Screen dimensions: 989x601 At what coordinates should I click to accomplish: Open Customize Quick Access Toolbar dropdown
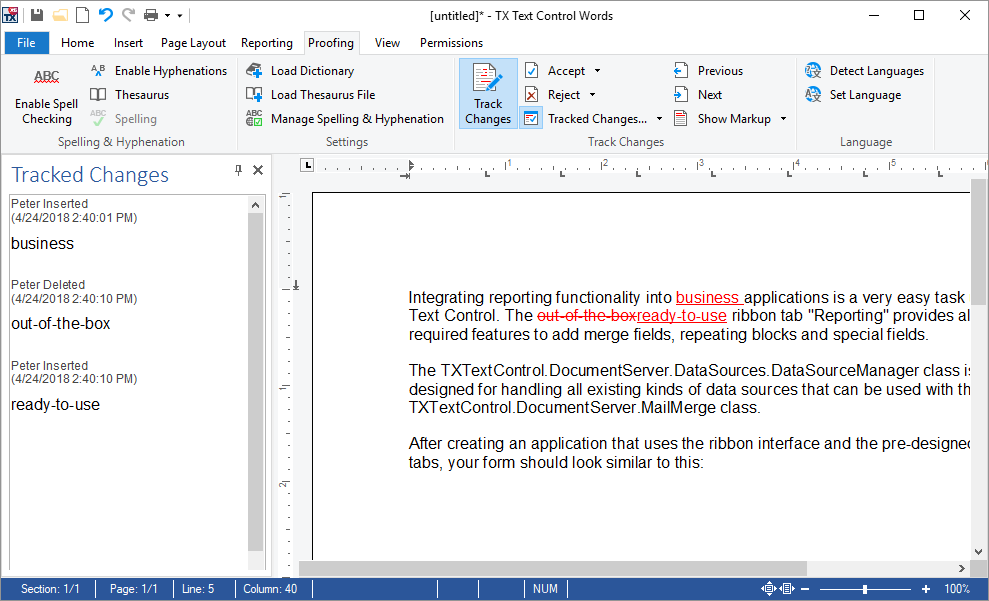[180, 16]
